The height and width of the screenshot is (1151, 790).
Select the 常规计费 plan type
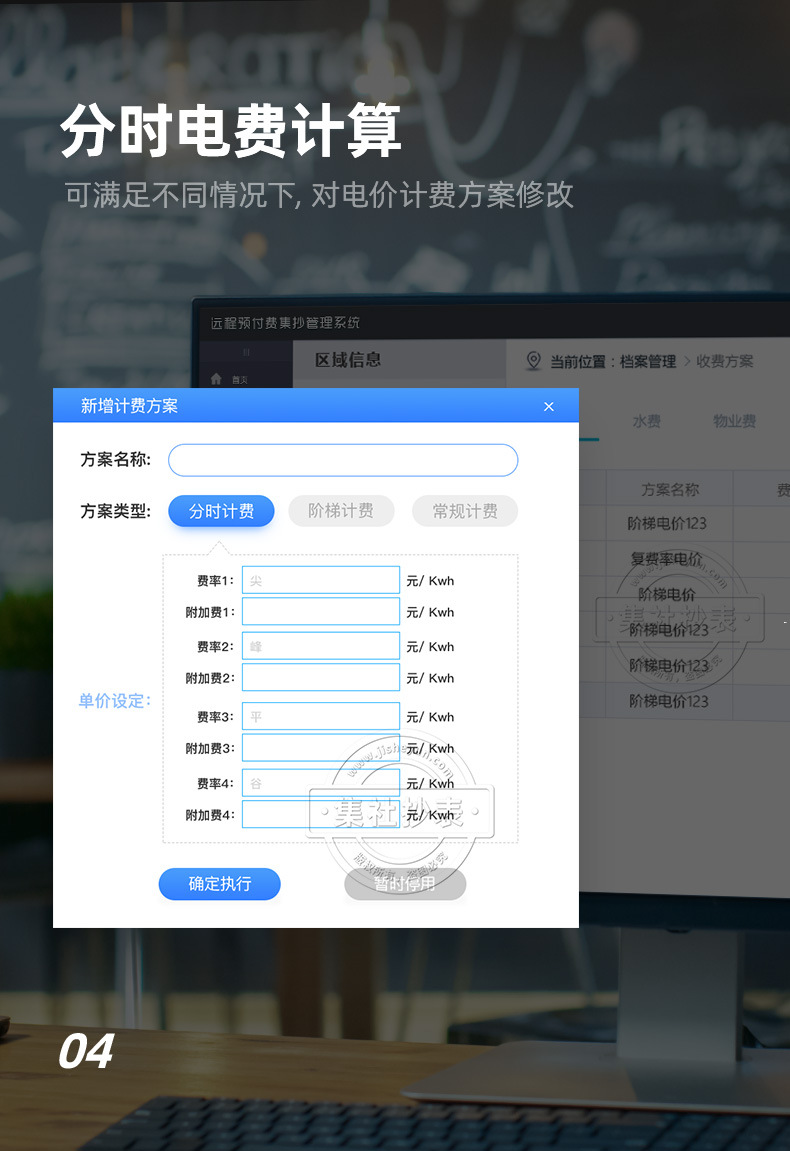(x=465, y=511)
